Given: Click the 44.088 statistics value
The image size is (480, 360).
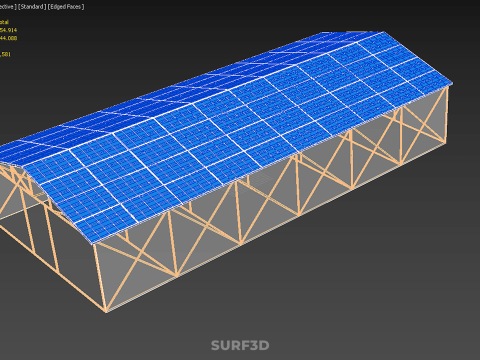Looking at the screenshot, I should (x=8, y=38).
